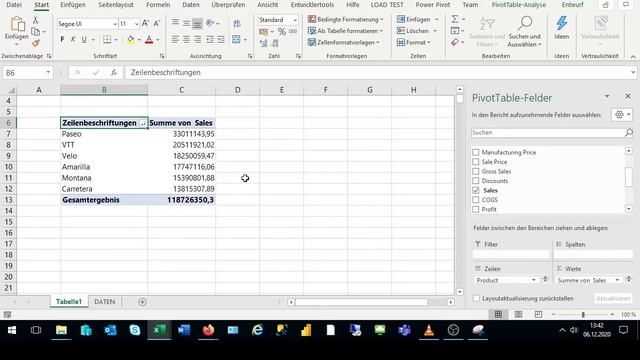The width and height of the screenshot is (640, 360).
Task: Open Suchen und Auswählen magnifier
Action: [x=524, y=24]
